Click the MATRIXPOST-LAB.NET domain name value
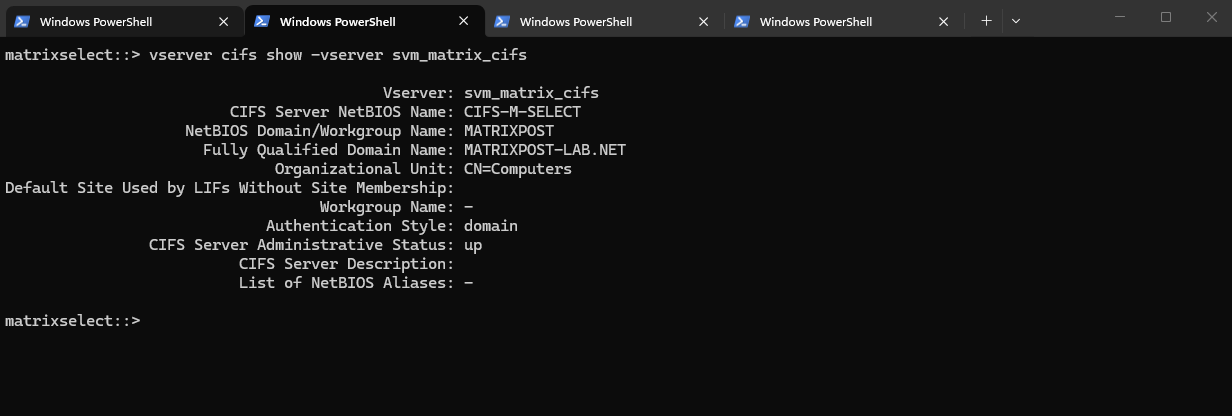Image resolution: width=1232 pixels, height=416 pixels. click(545, 150)
